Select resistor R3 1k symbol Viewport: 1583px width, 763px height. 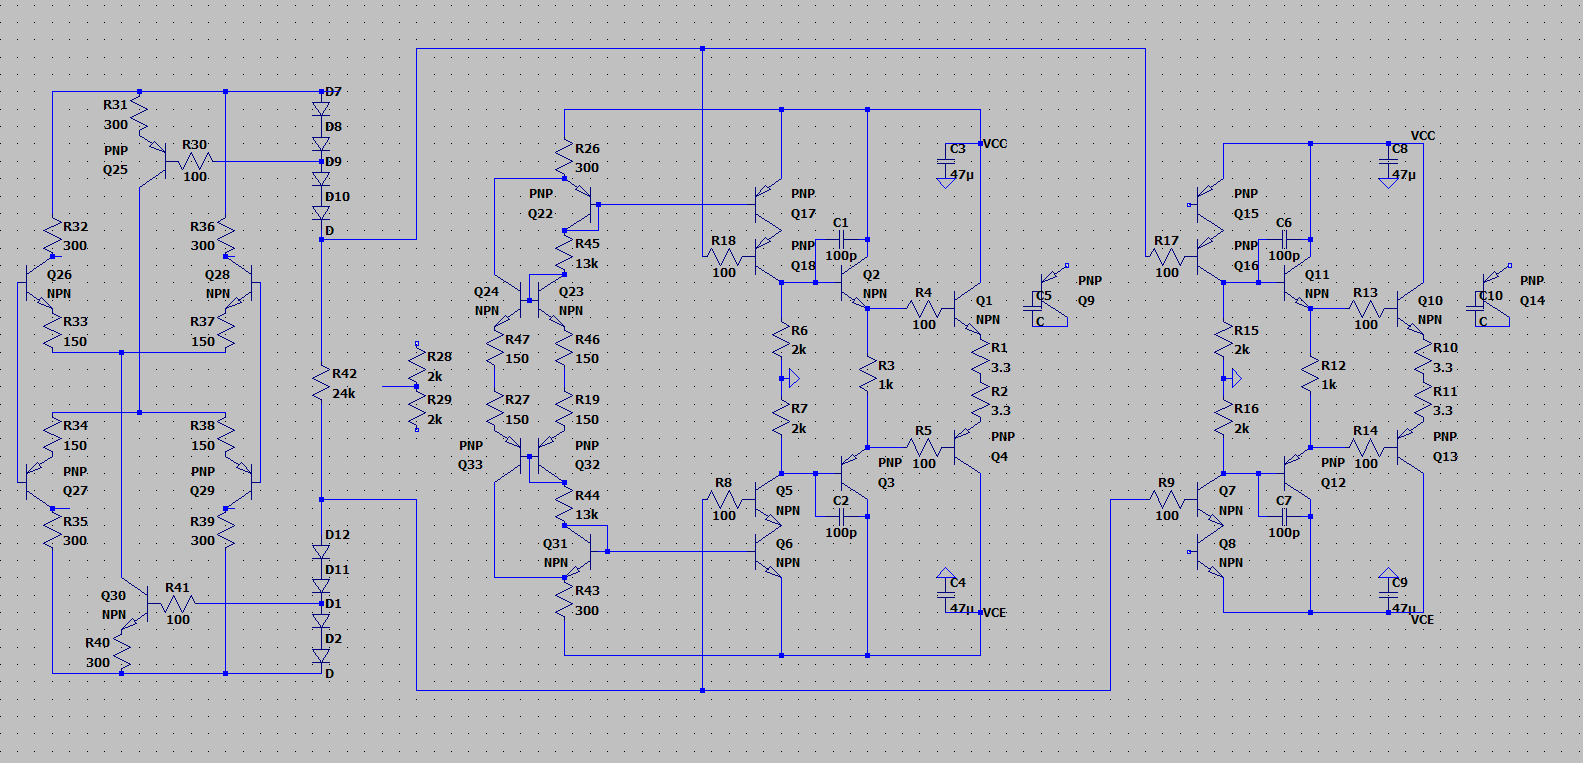pos(867,375)
